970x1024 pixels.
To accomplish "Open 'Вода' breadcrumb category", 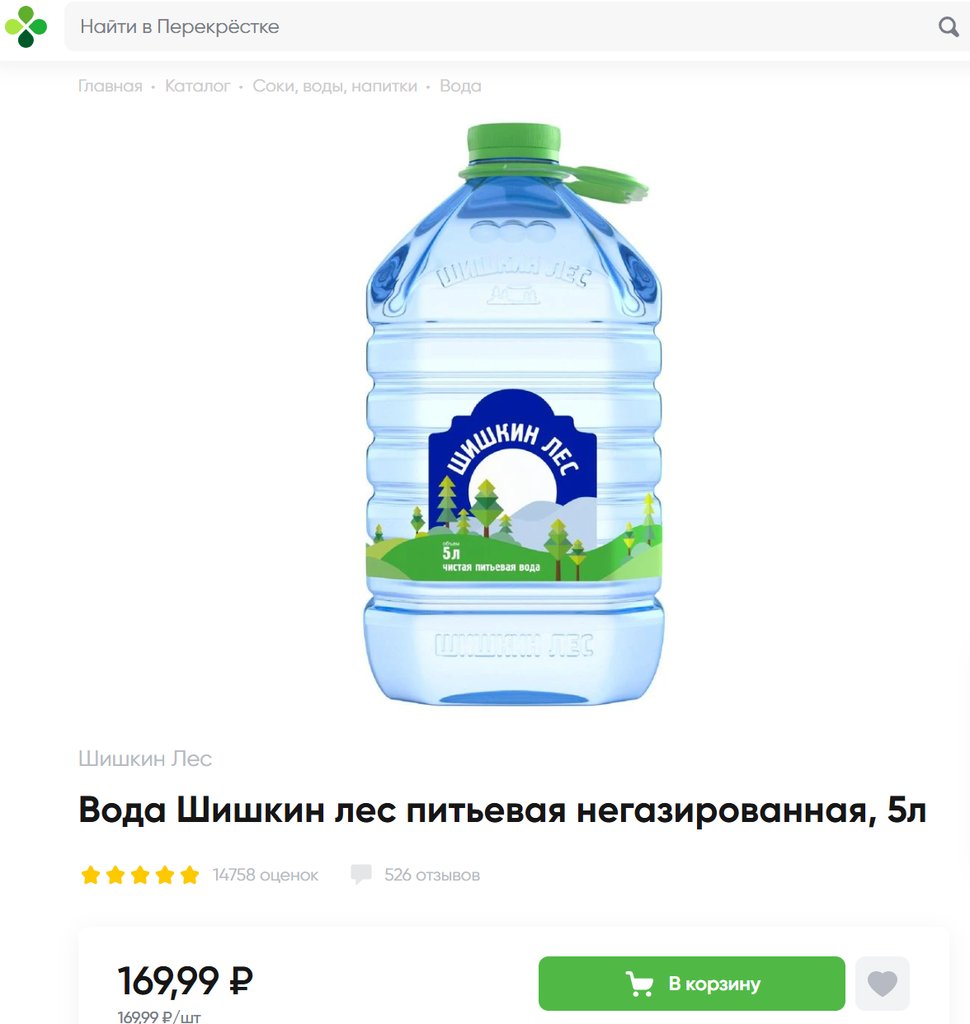I will [x=461, y=86].
